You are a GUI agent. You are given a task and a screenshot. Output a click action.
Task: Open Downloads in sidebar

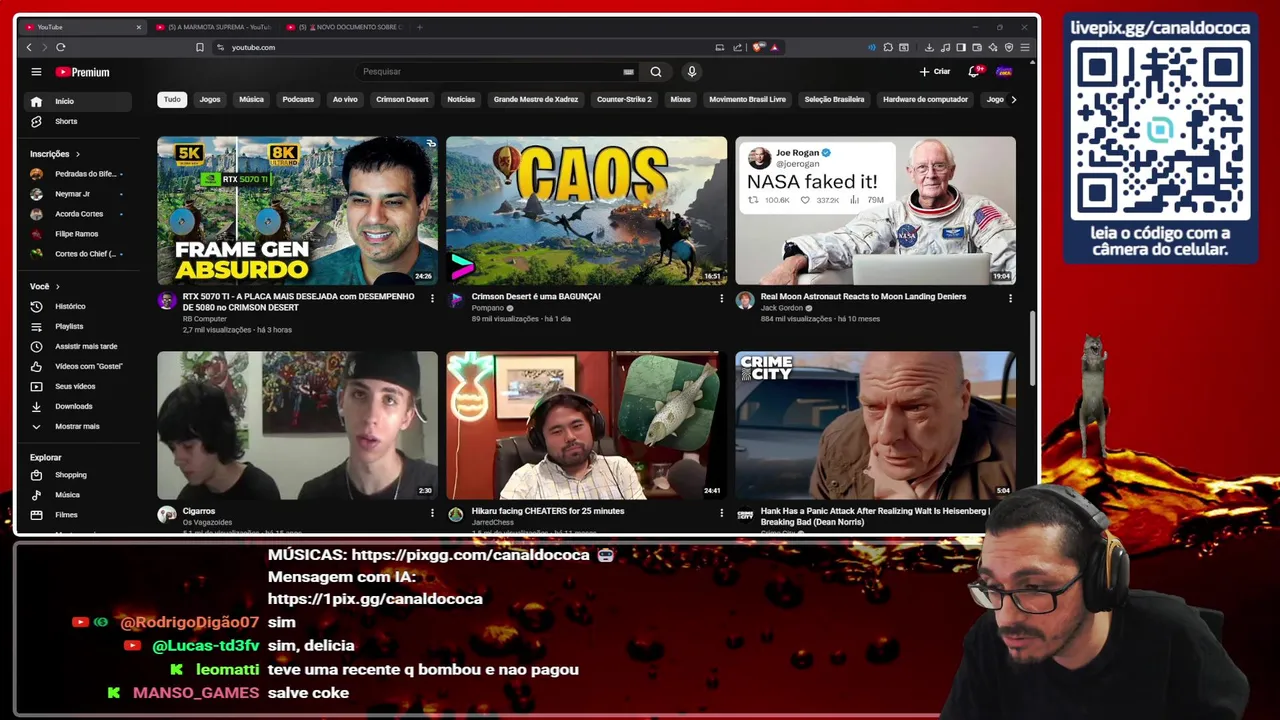[x=77, y=406]
